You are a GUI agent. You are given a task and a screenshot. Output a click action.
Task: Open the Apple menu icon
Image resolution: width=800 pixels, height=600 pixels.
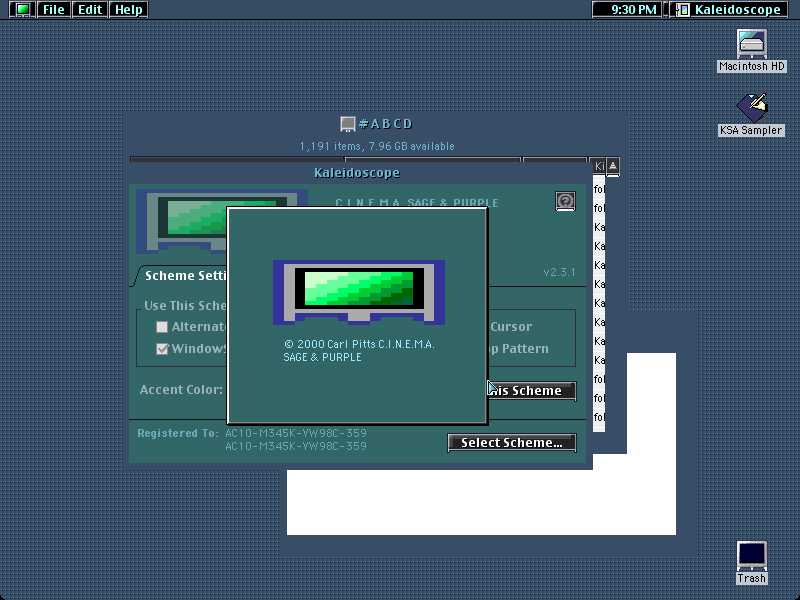[22, 9]
